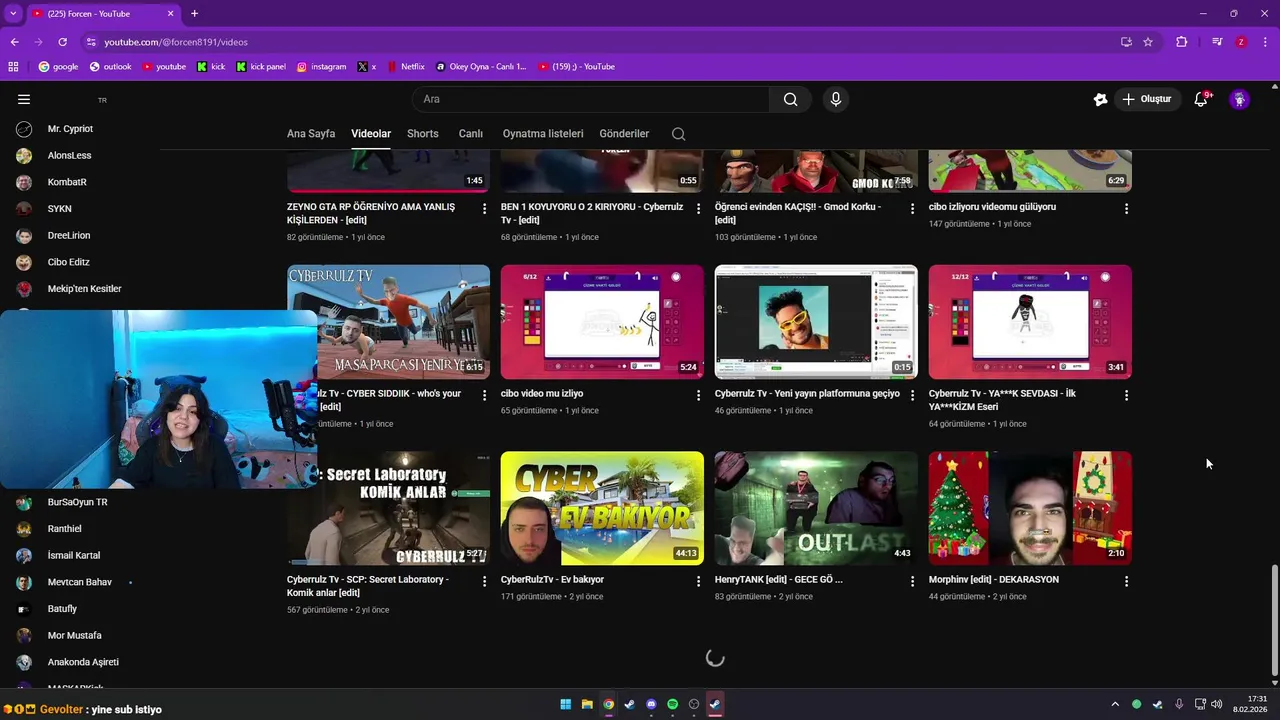Open the Oynatma listeleri tab
The height and width of the screenshot is (720, 1280).
(543, 134)
